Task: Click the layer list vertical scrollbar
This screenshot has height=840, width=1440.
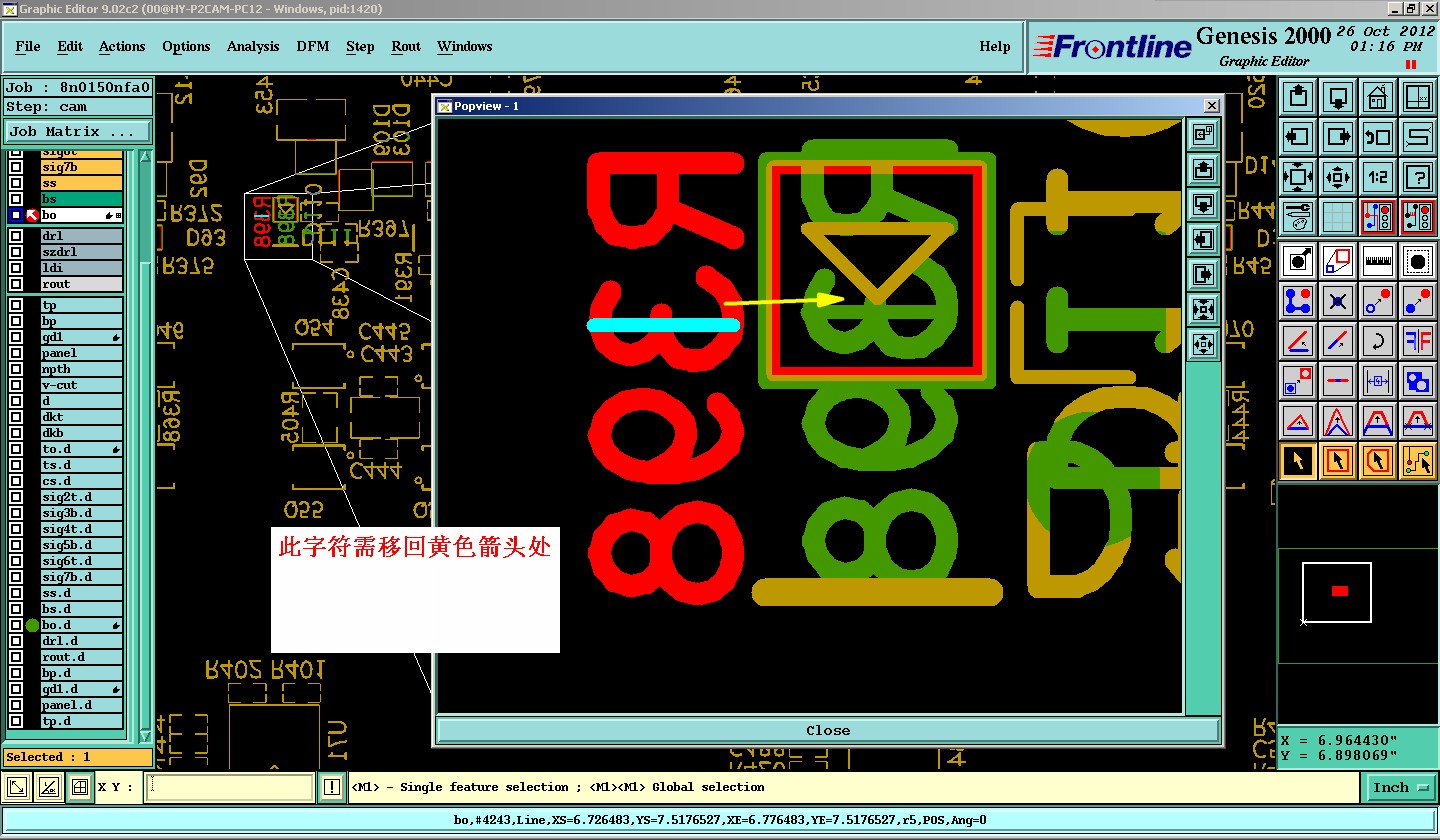Action: (145, 446)
